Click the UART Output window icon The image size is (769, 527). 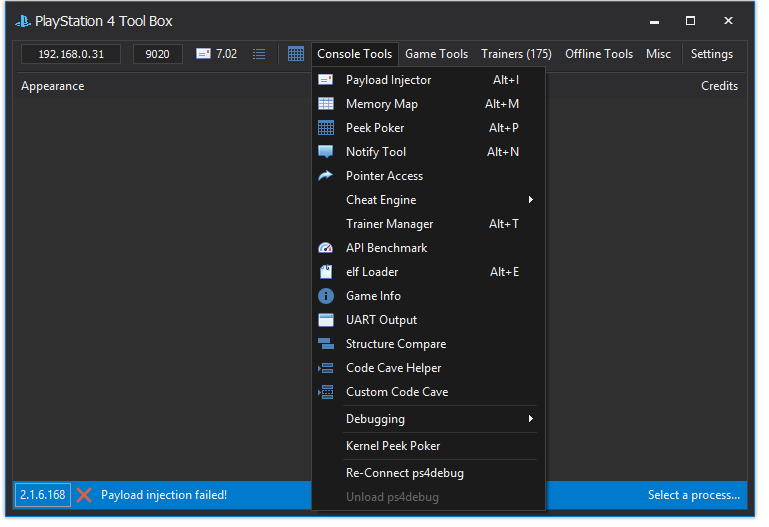click(x=326, y=320)
